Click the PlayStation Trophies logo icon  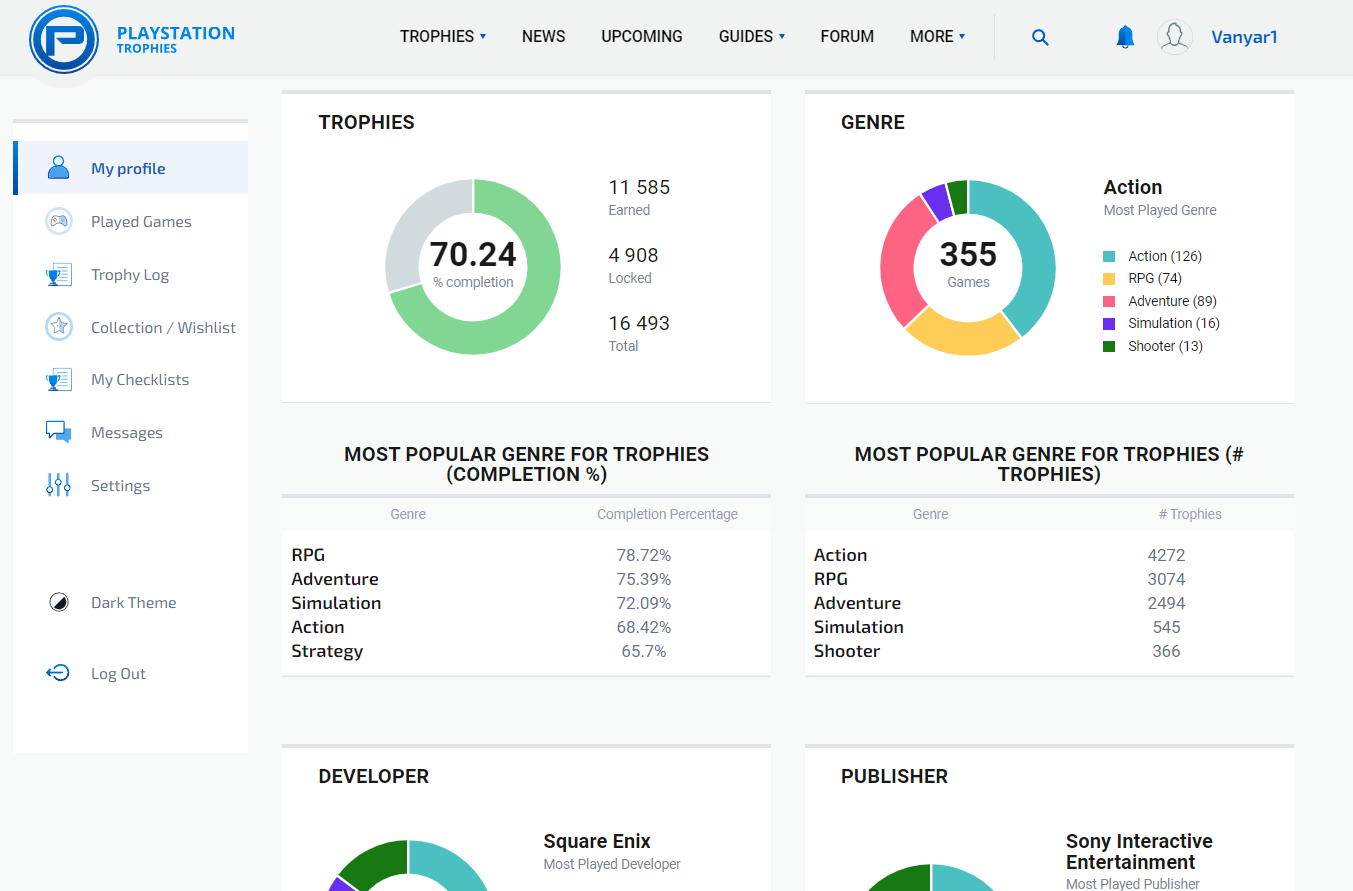coord(64,40)
